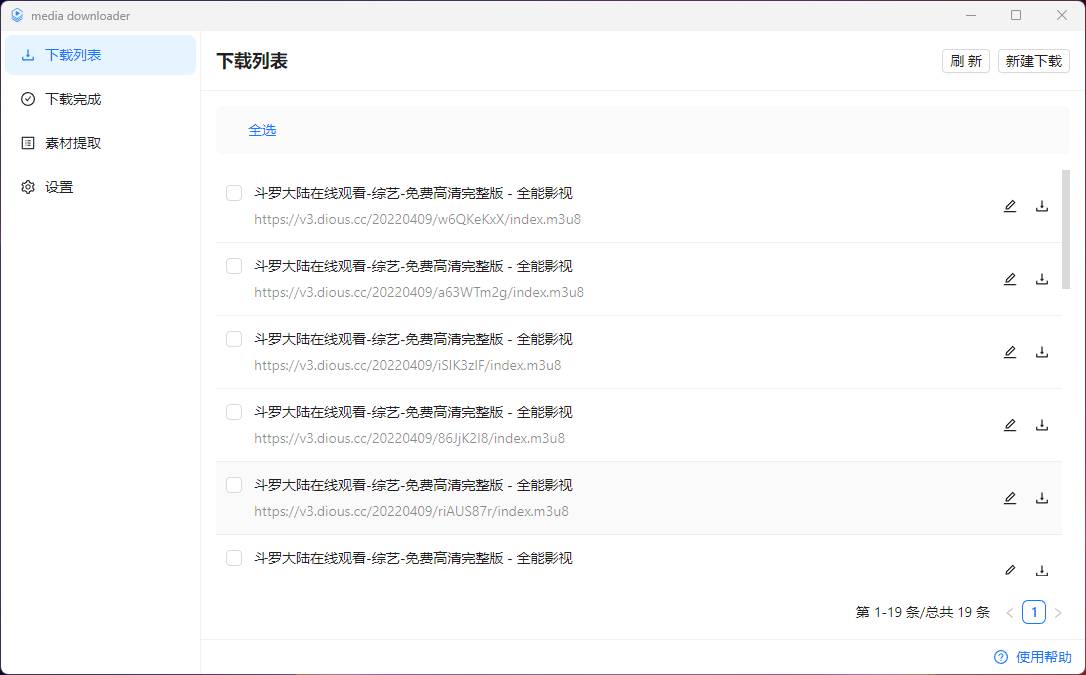The height and width of the screenshot is (675, 1086).
Task: Select the riAUS87r item checkbox
Action: click(x=233, y=485)
